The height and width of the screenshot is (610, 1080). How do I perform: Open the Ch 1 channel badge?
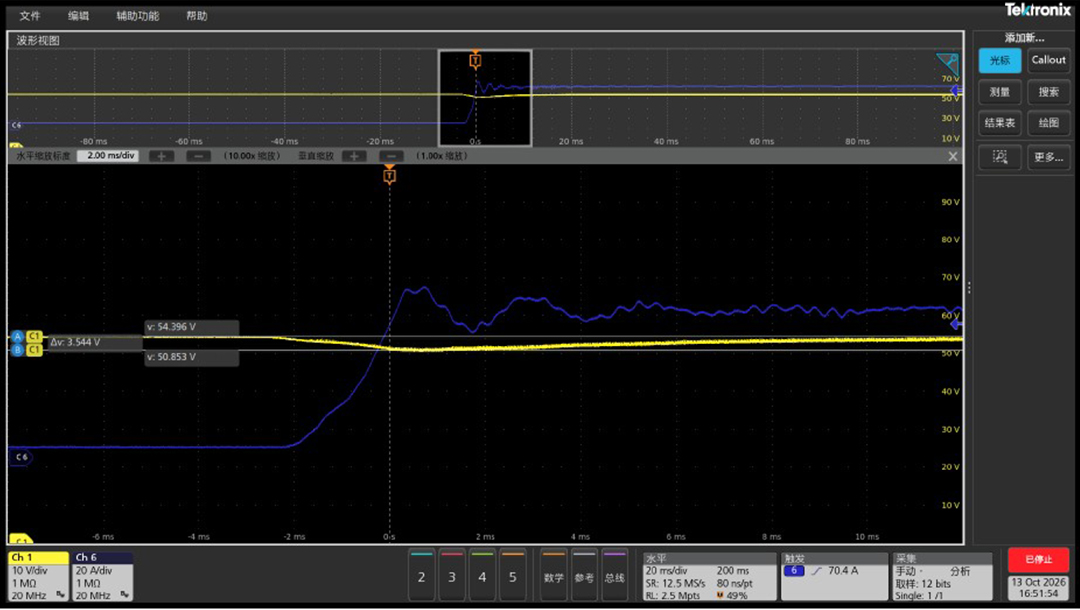pos(39,576)
